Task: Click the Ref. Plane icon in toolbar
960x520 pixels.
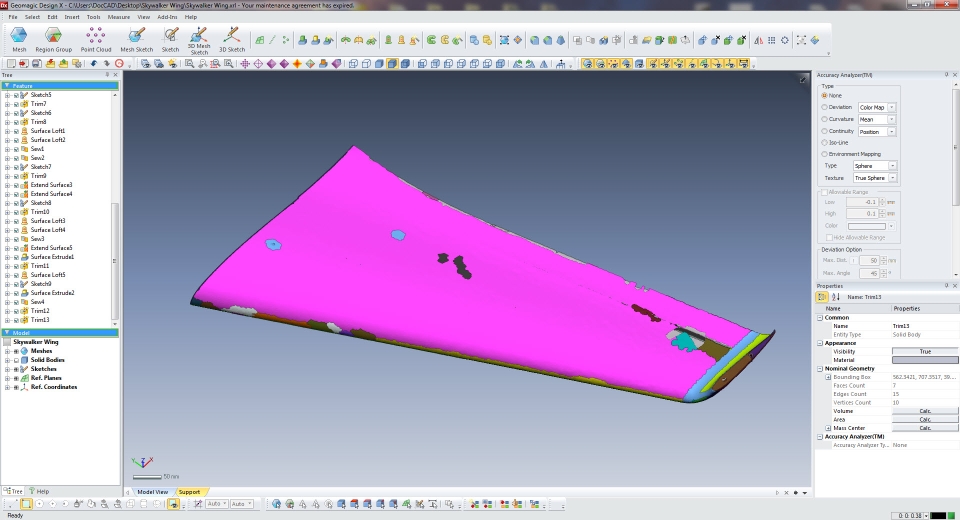Action: (260, 40)
